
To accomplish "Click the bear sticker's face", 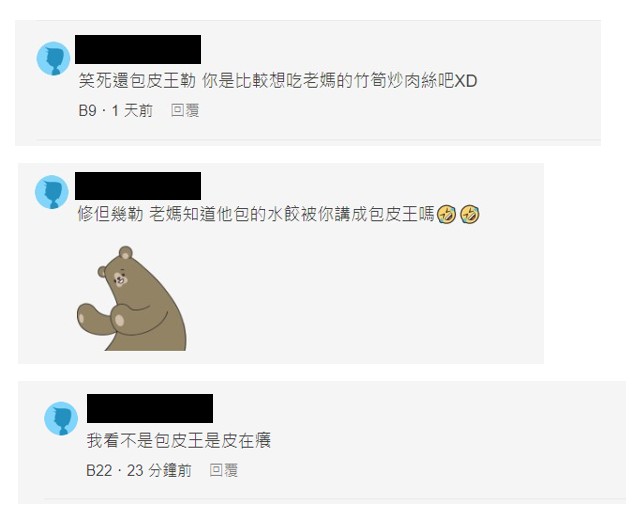I will coord(120,278).
